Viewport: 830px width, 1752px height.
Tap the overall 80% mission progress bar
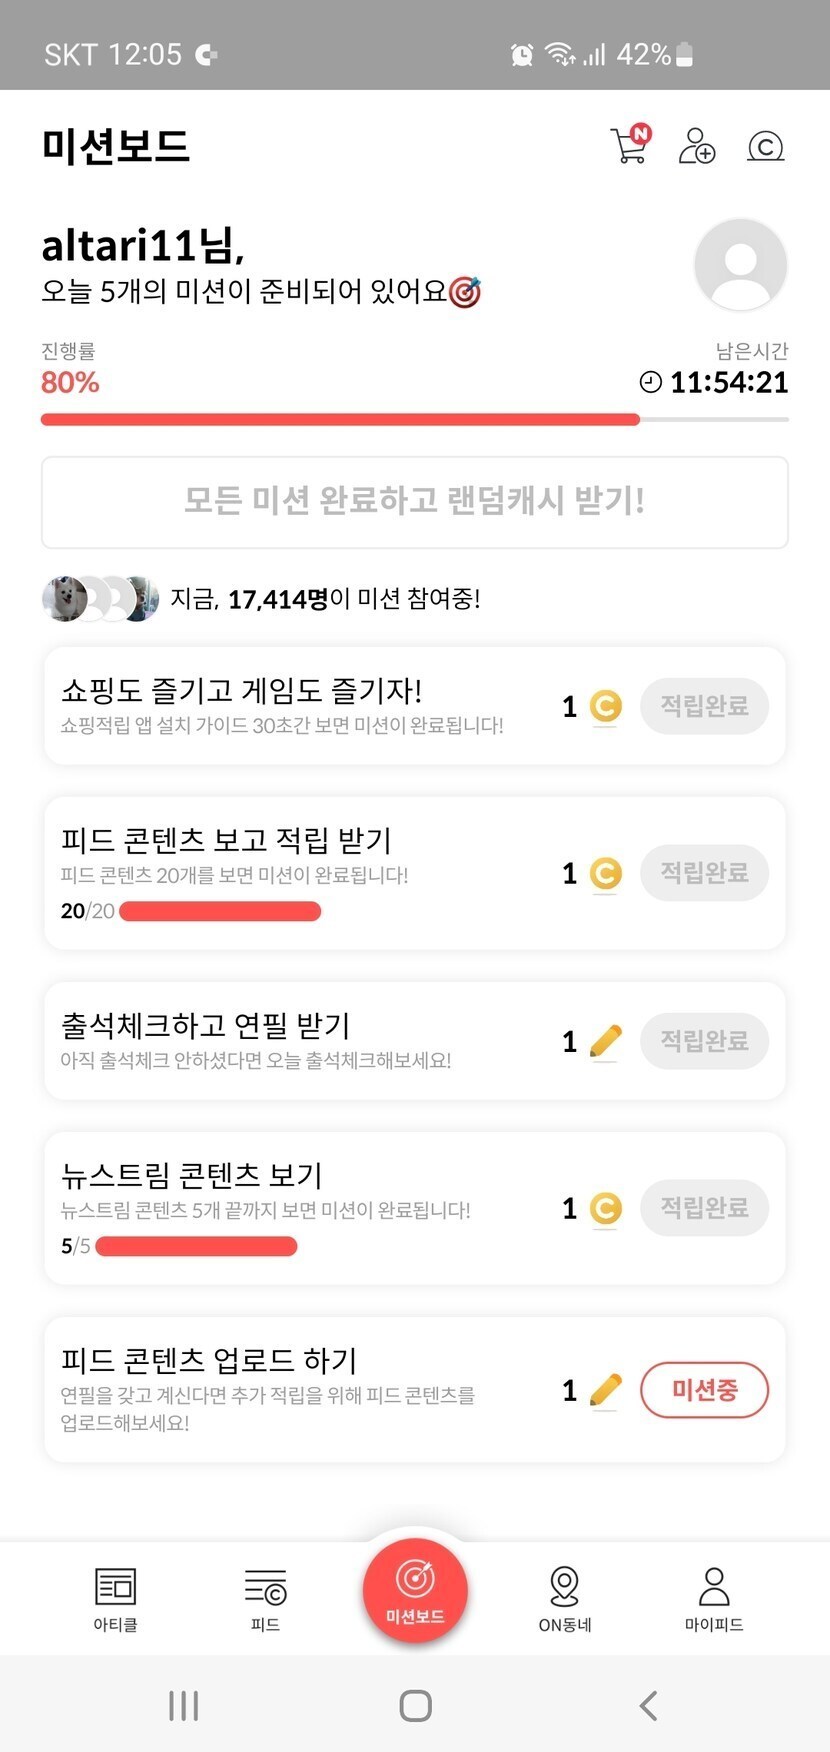[x=414, y=420]
